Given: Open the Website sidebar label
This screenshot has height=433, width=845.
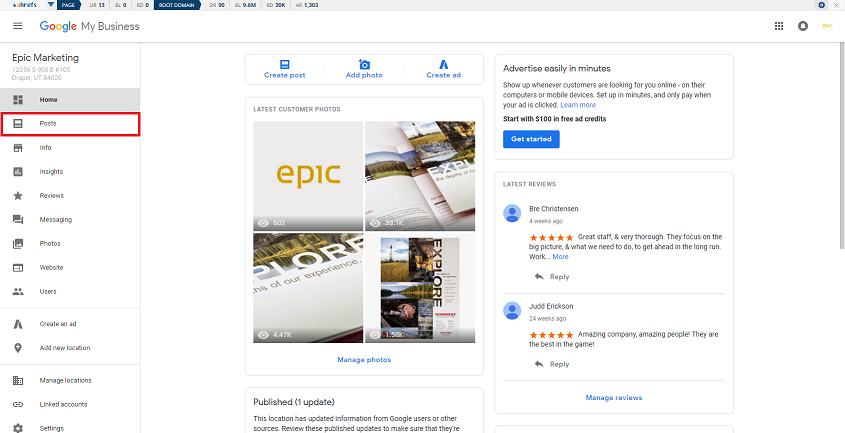Looking at the screenshot, I should [x=51, y=267].
